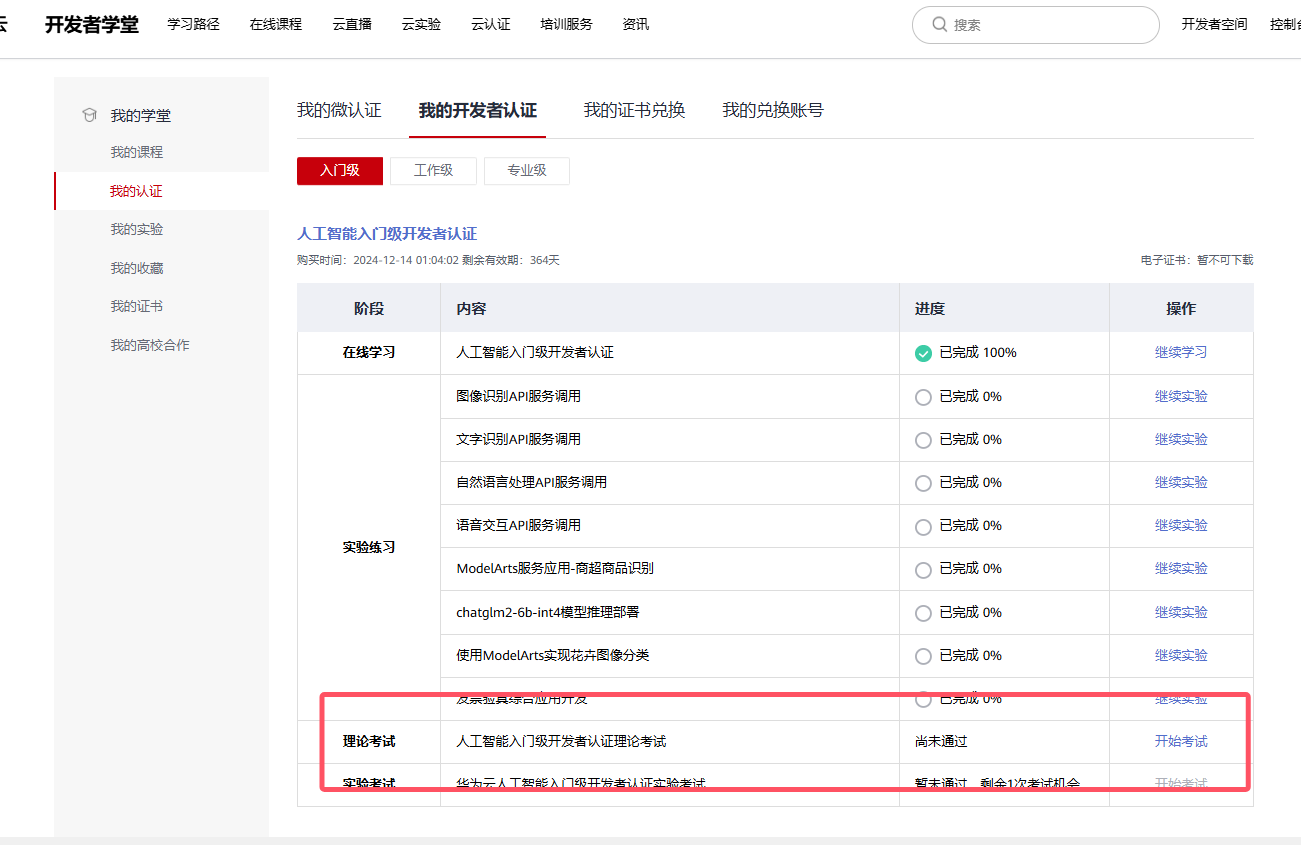Select the 入门级 level button
This screenshot has width=1301, height=845.
(x=340, y=171)
